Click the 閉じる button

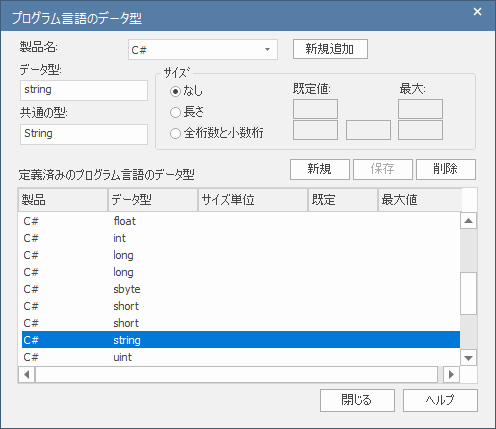tap(357, 400)
